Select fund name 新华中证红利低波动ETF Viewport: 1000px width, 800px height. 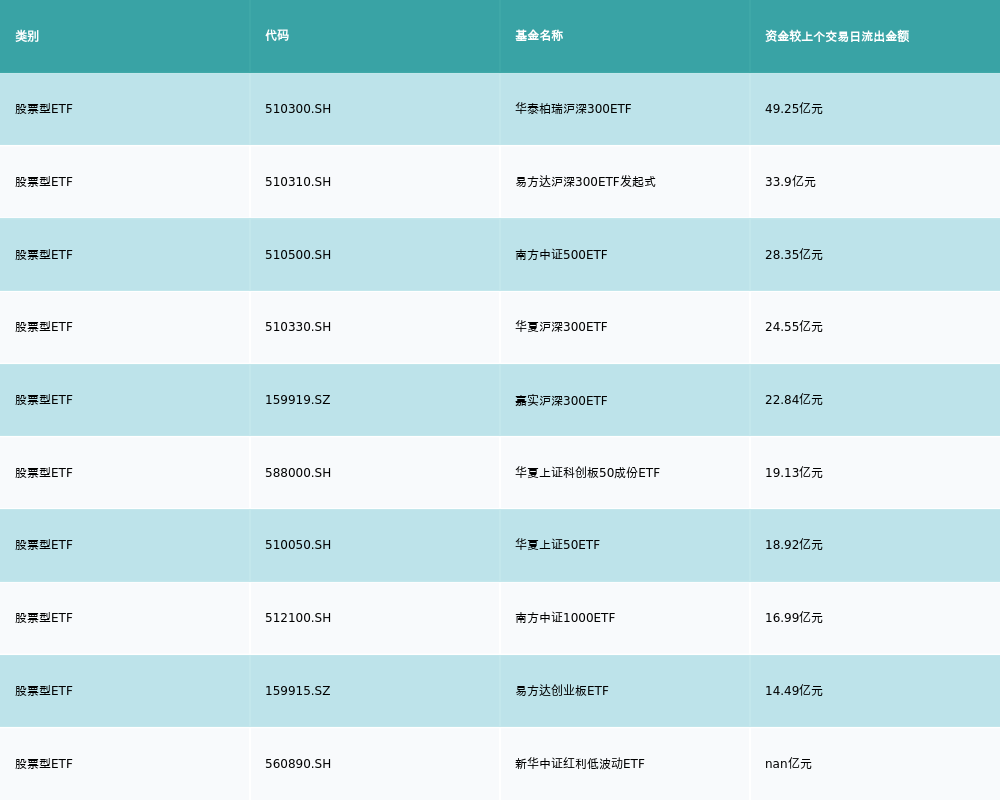[x=580, y=764]
